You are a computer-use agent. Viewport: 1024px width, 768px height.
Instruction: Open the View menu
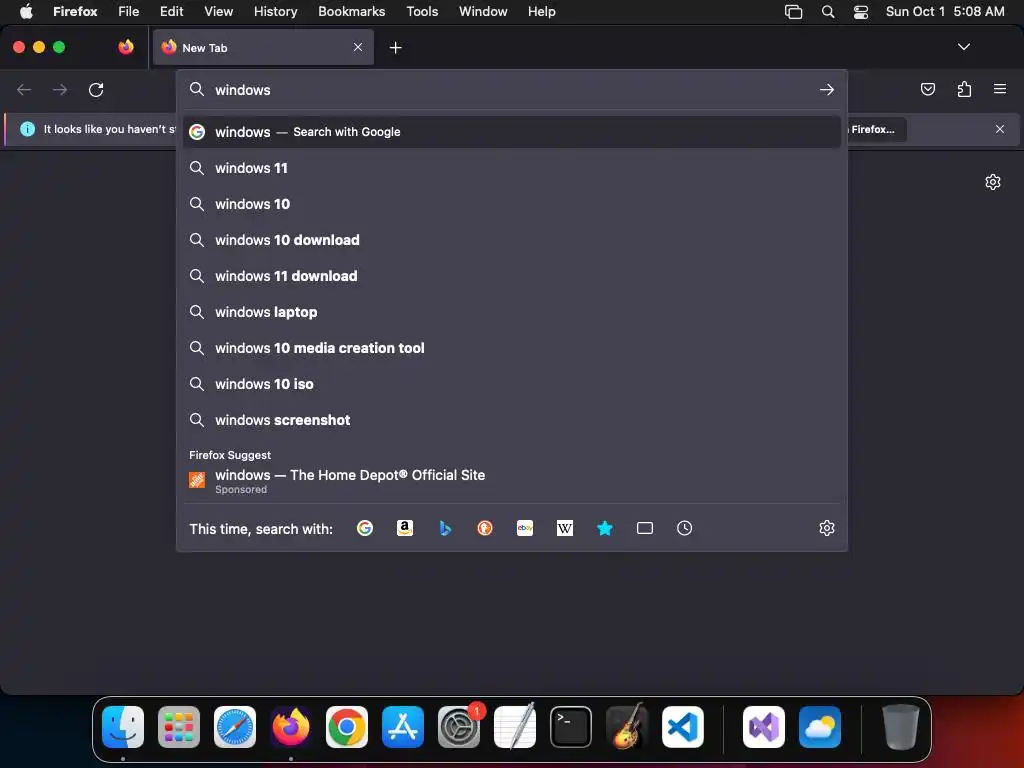[218, 11]
